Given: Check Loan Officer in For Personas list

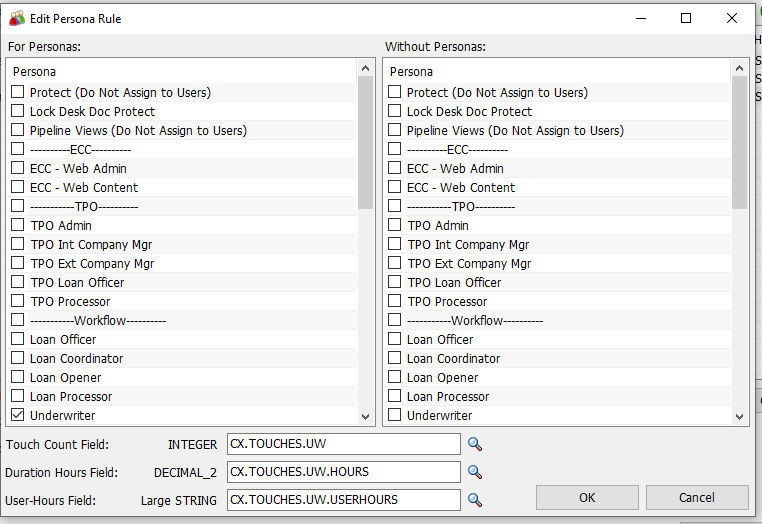Looking at the screenshot, I should (17, 339).
